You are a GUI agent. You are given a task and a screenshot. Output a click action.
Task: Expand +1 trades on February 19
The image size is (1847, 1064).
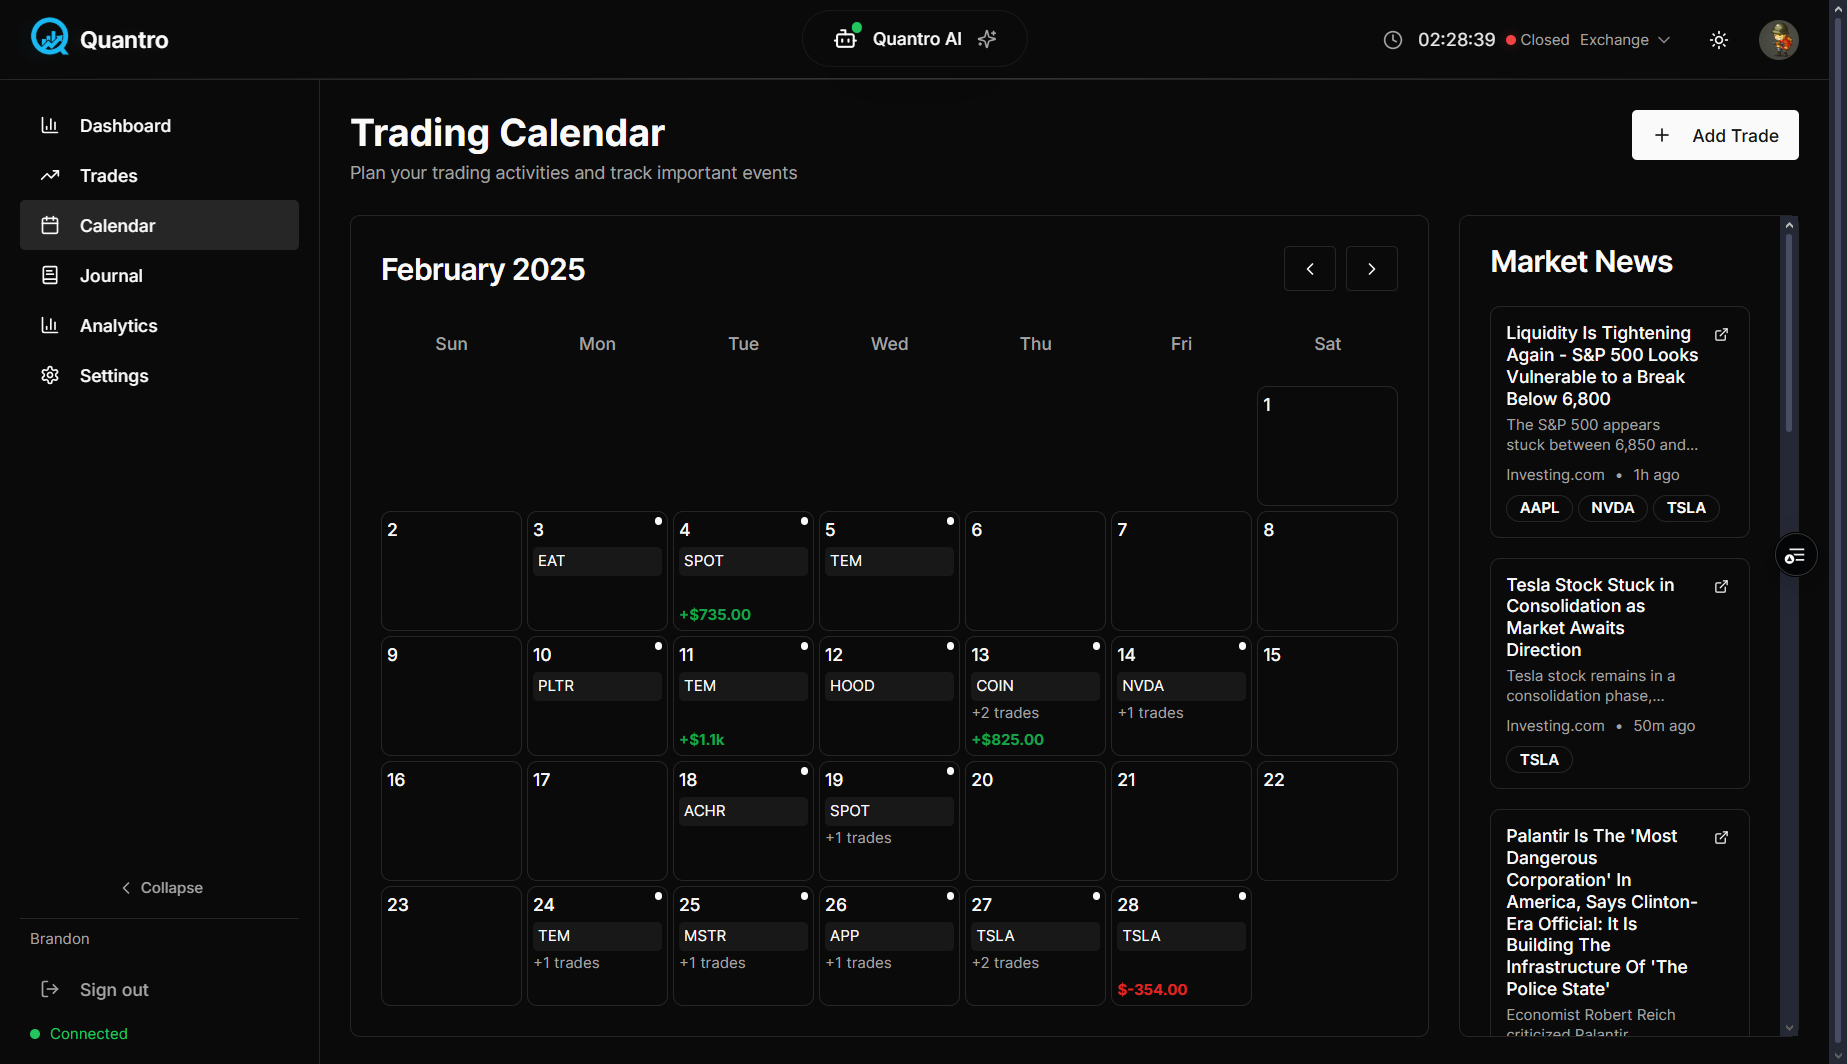point(858,838)
